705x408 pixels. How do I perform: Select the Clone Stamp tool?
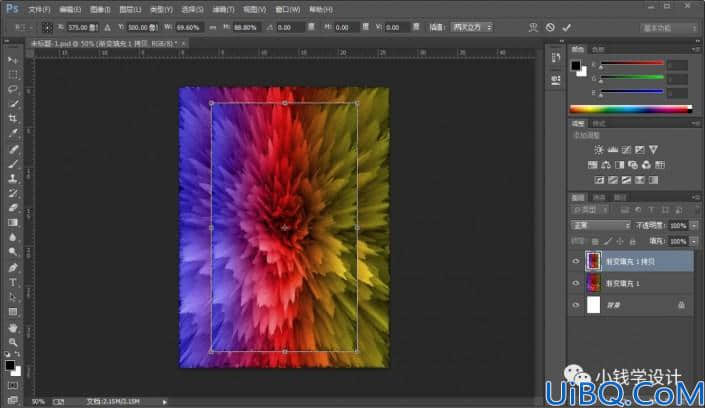click(x=13, y=179)
